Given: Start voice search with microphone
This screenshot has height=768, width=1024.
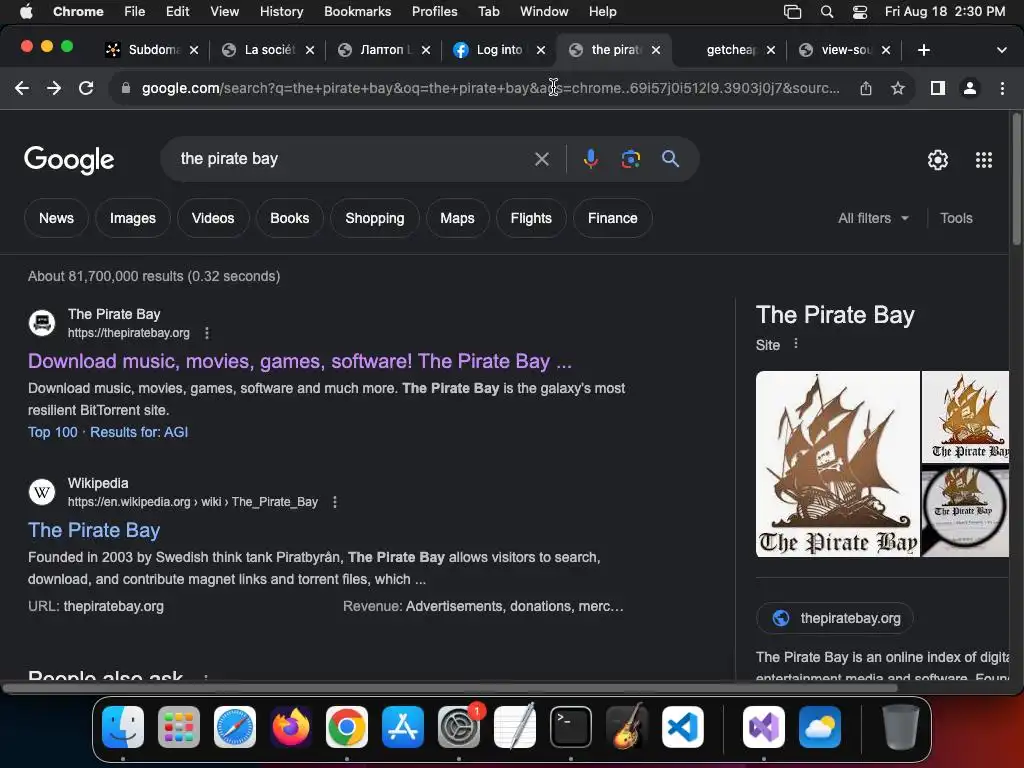Looking at the screenshot, I should 590,159.
